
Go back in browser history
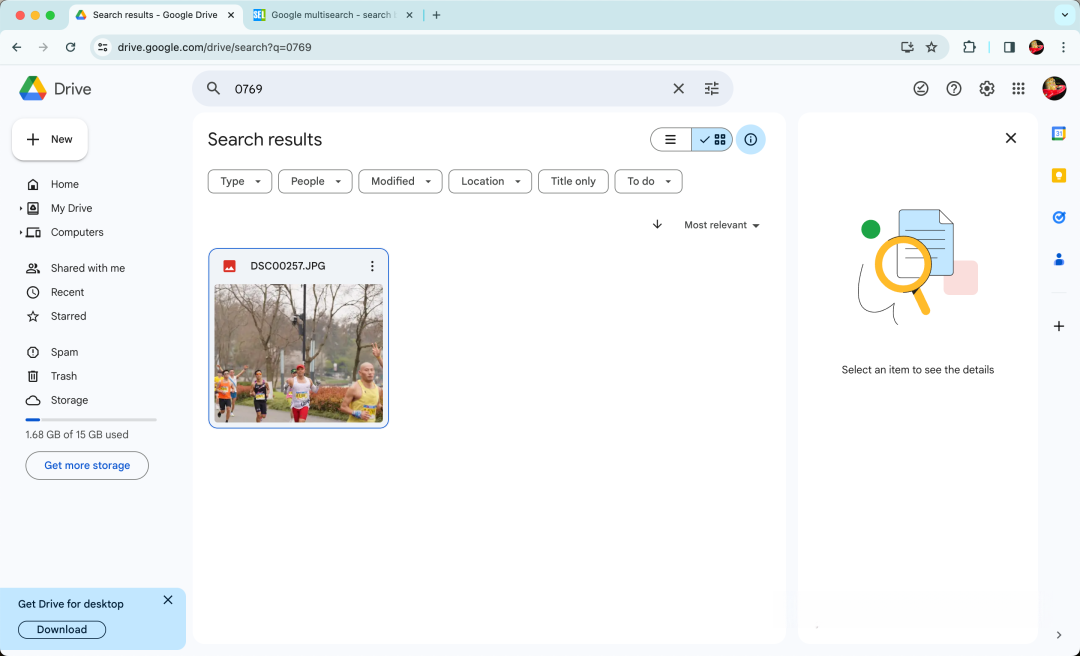(x=17, y=47)
